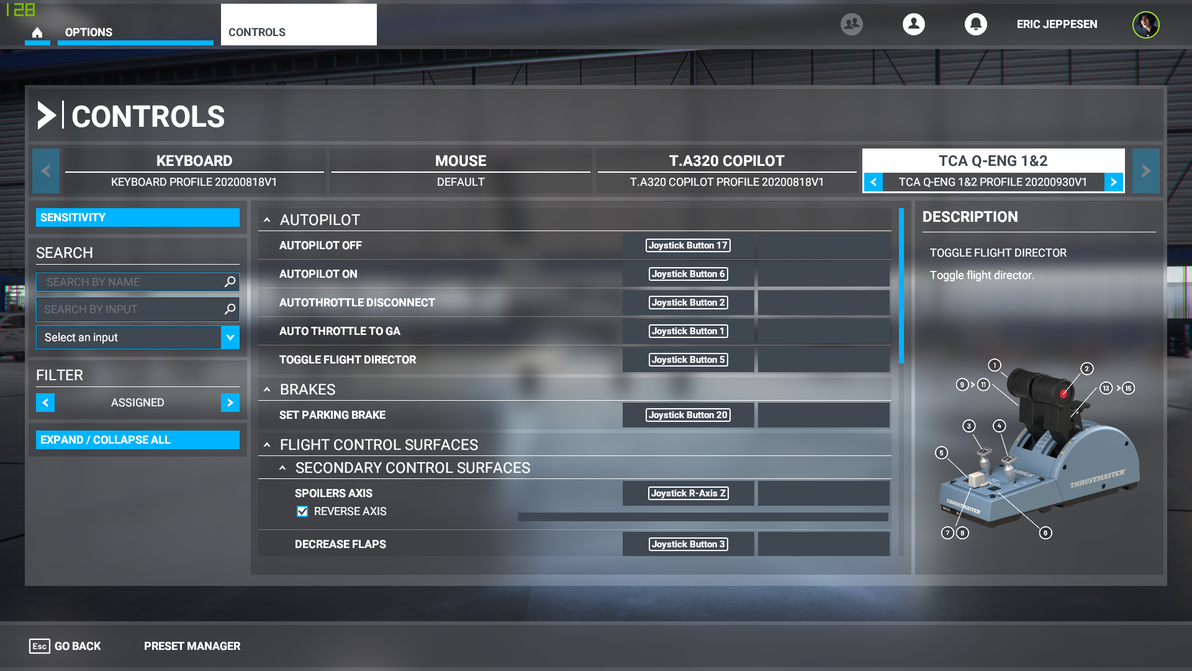The width and height of the screenshot is (1192, 671).
Task: Select the Keyboard device tab
Action: 194,170
